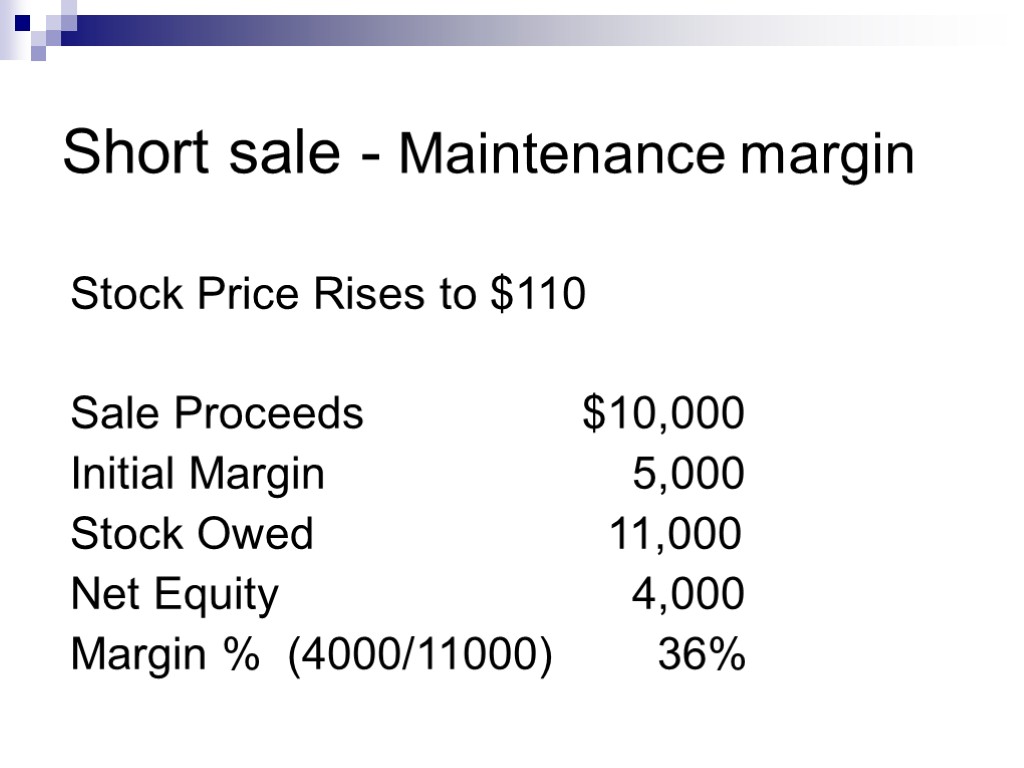Select the $10,000 sale proceeds value
Viewport: 1024px width, 768px height.
pos(663,413)
